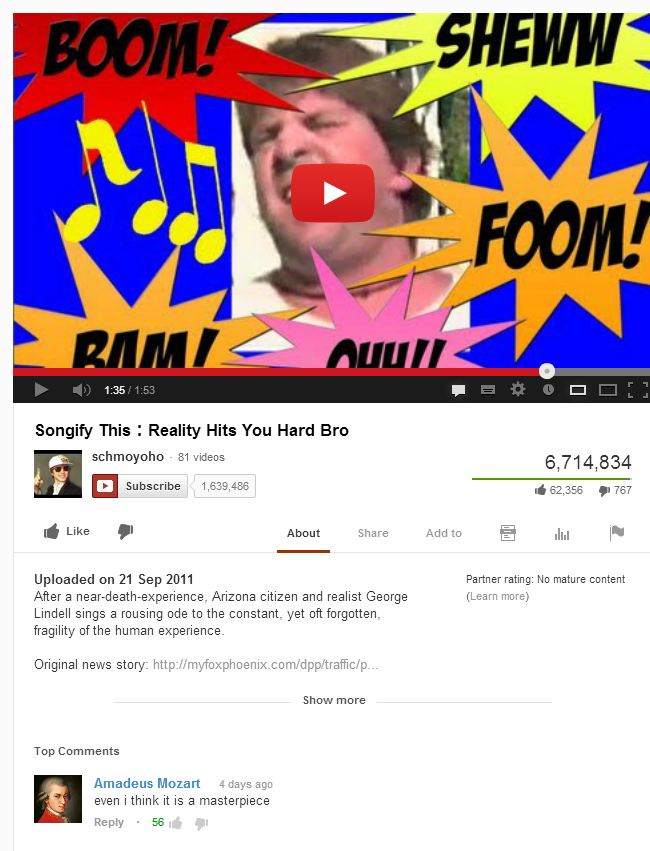This screenshot has height=851, width=650.
Task: Dislike the video with thumbs down icon
Action: (125, 531)
